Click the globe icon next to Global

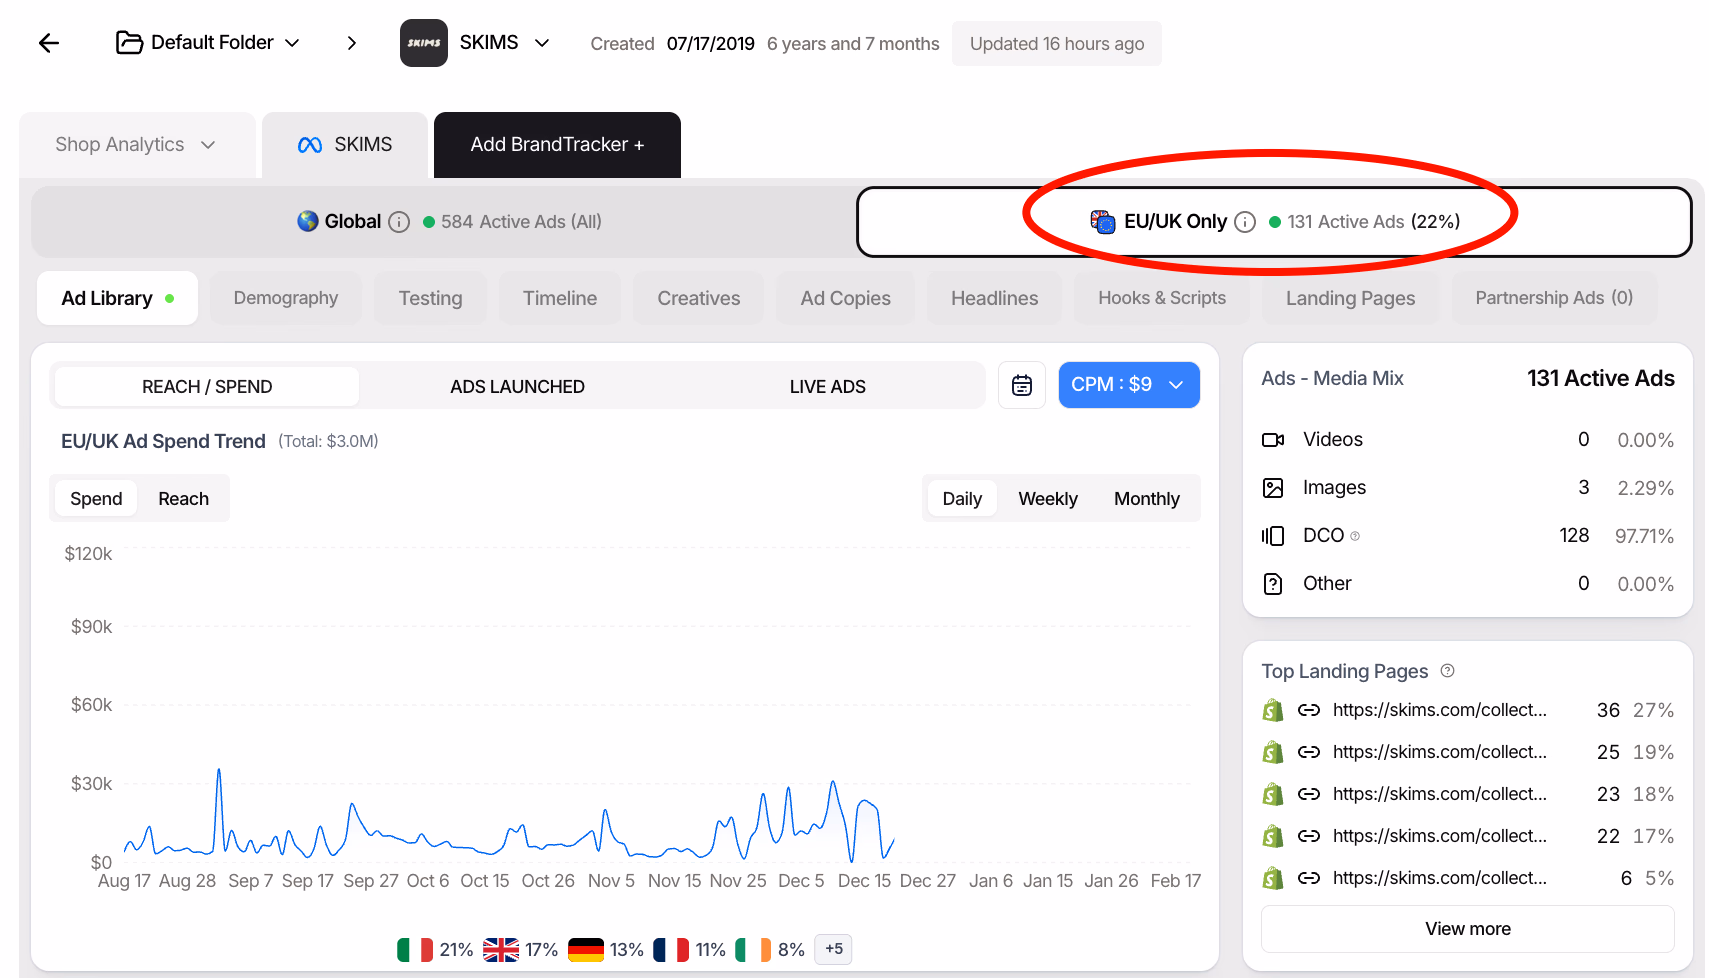coord(305,221)
